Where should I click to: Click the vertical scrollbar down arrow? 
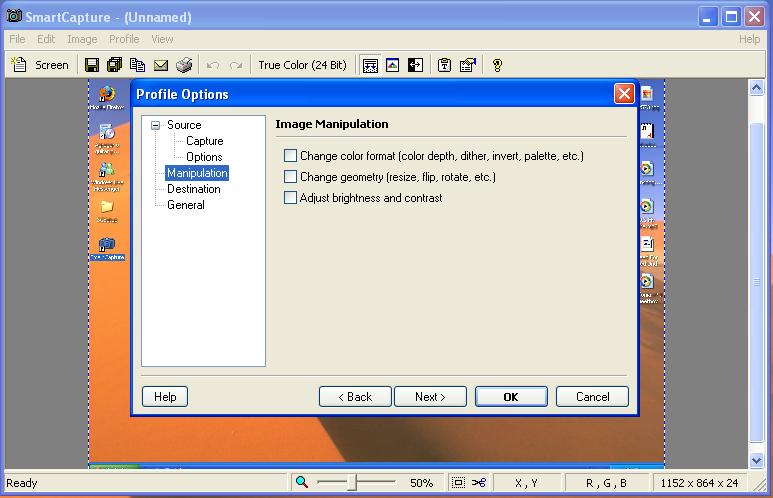(756, 460)
